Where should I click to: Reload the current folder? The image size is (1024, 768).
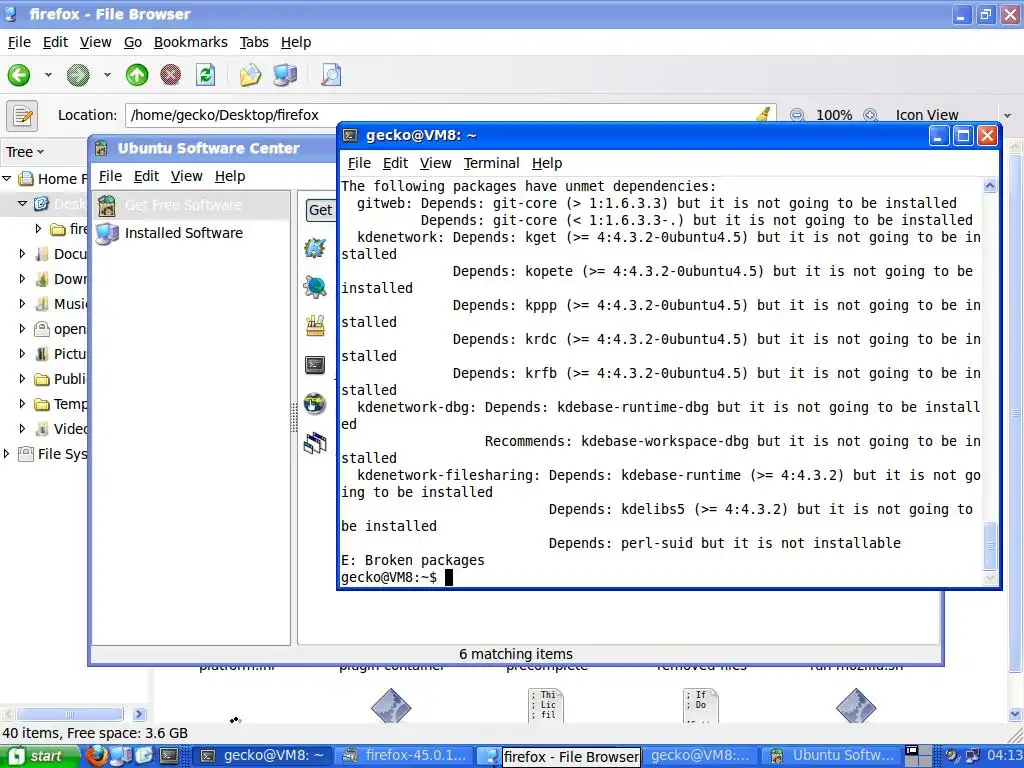coord(205,75)
